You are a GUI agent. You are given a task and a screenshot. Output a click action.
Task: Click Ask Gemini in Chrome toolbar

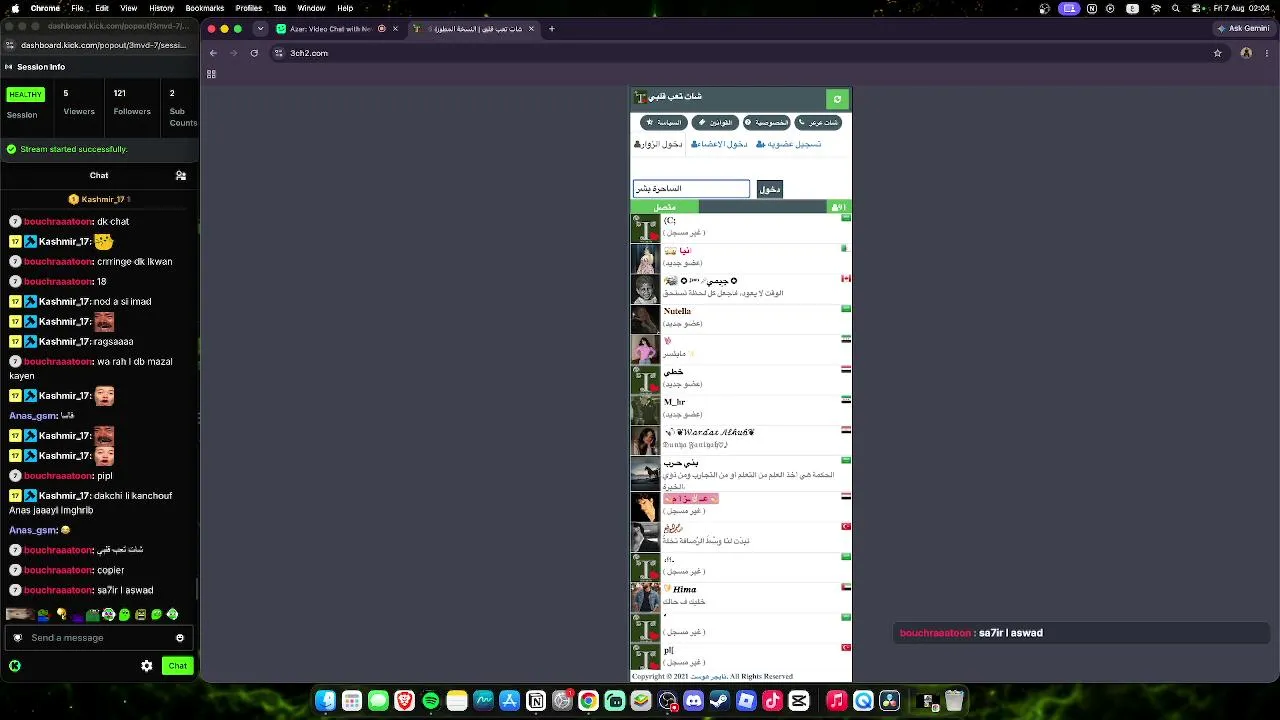pyautogui.click(x=1243, y=29)
